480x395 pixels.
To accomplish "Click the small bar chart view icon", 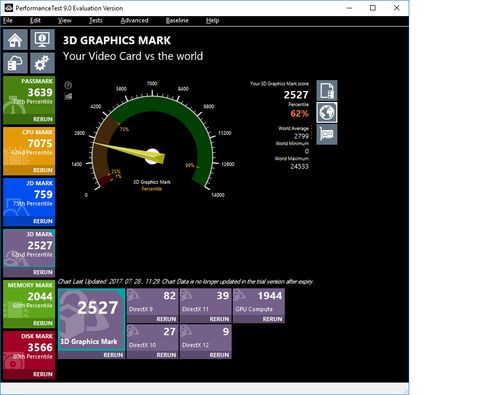I will click(x=68, y=97).
